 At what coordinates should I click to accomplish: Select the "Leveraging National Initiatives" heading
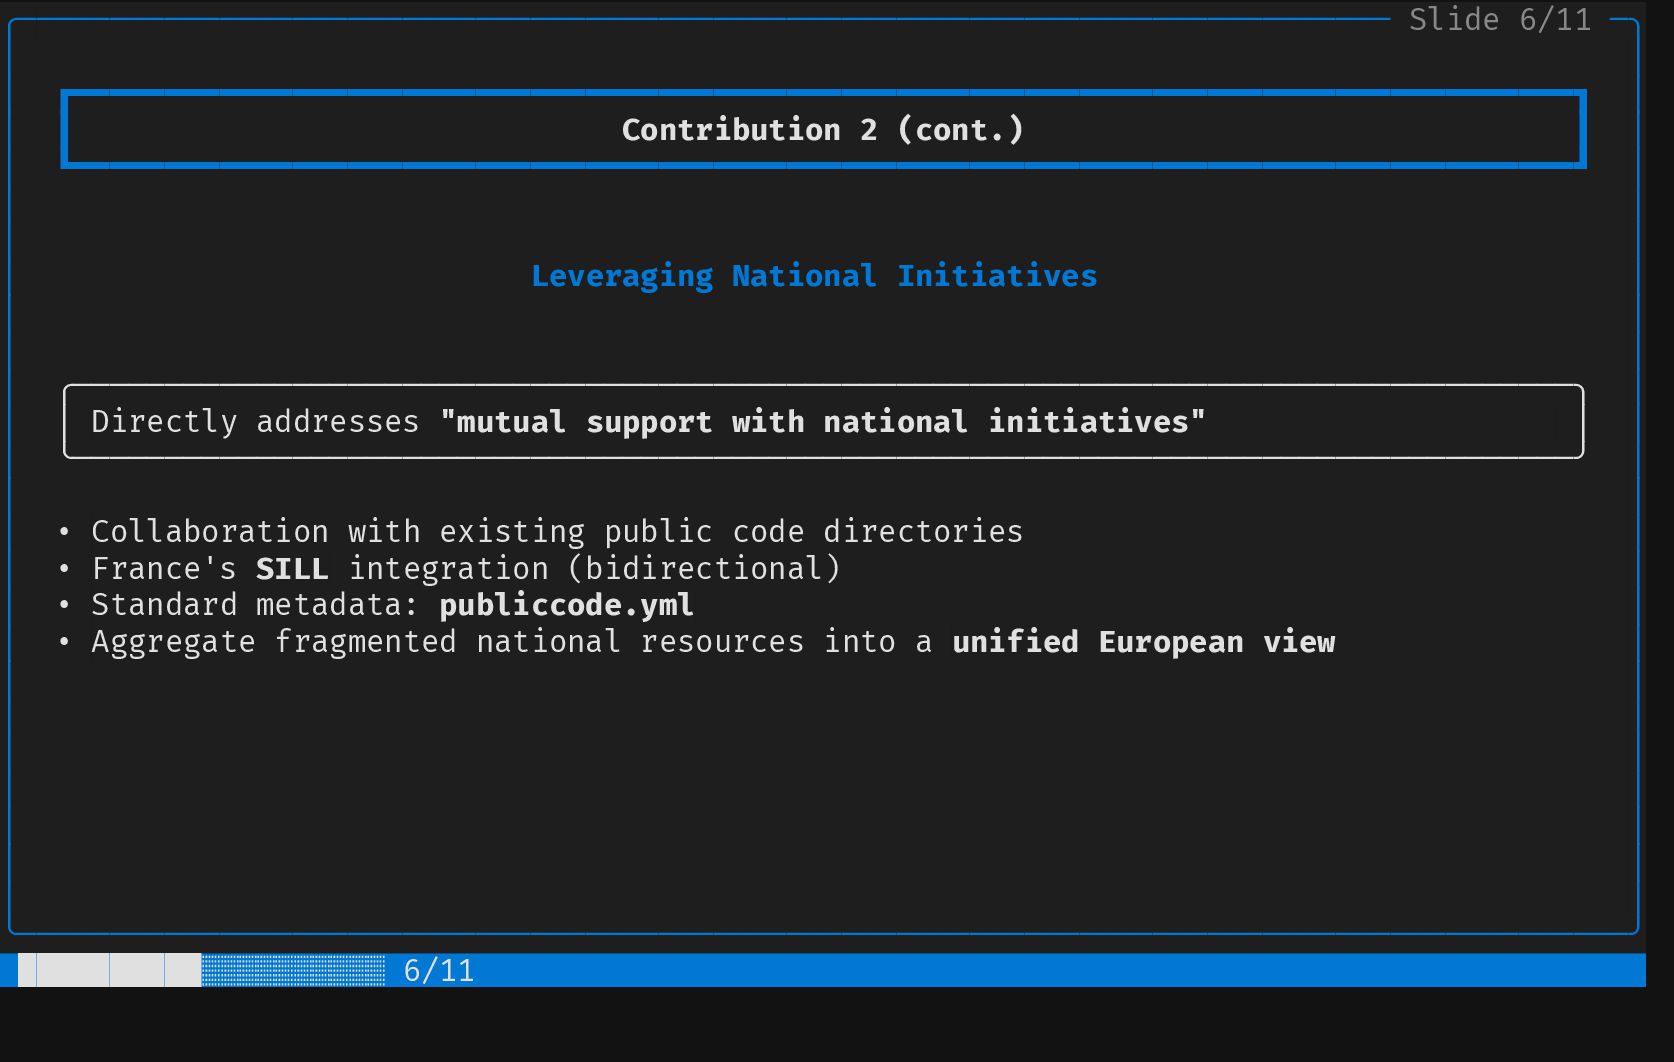(x=814, y=276)
